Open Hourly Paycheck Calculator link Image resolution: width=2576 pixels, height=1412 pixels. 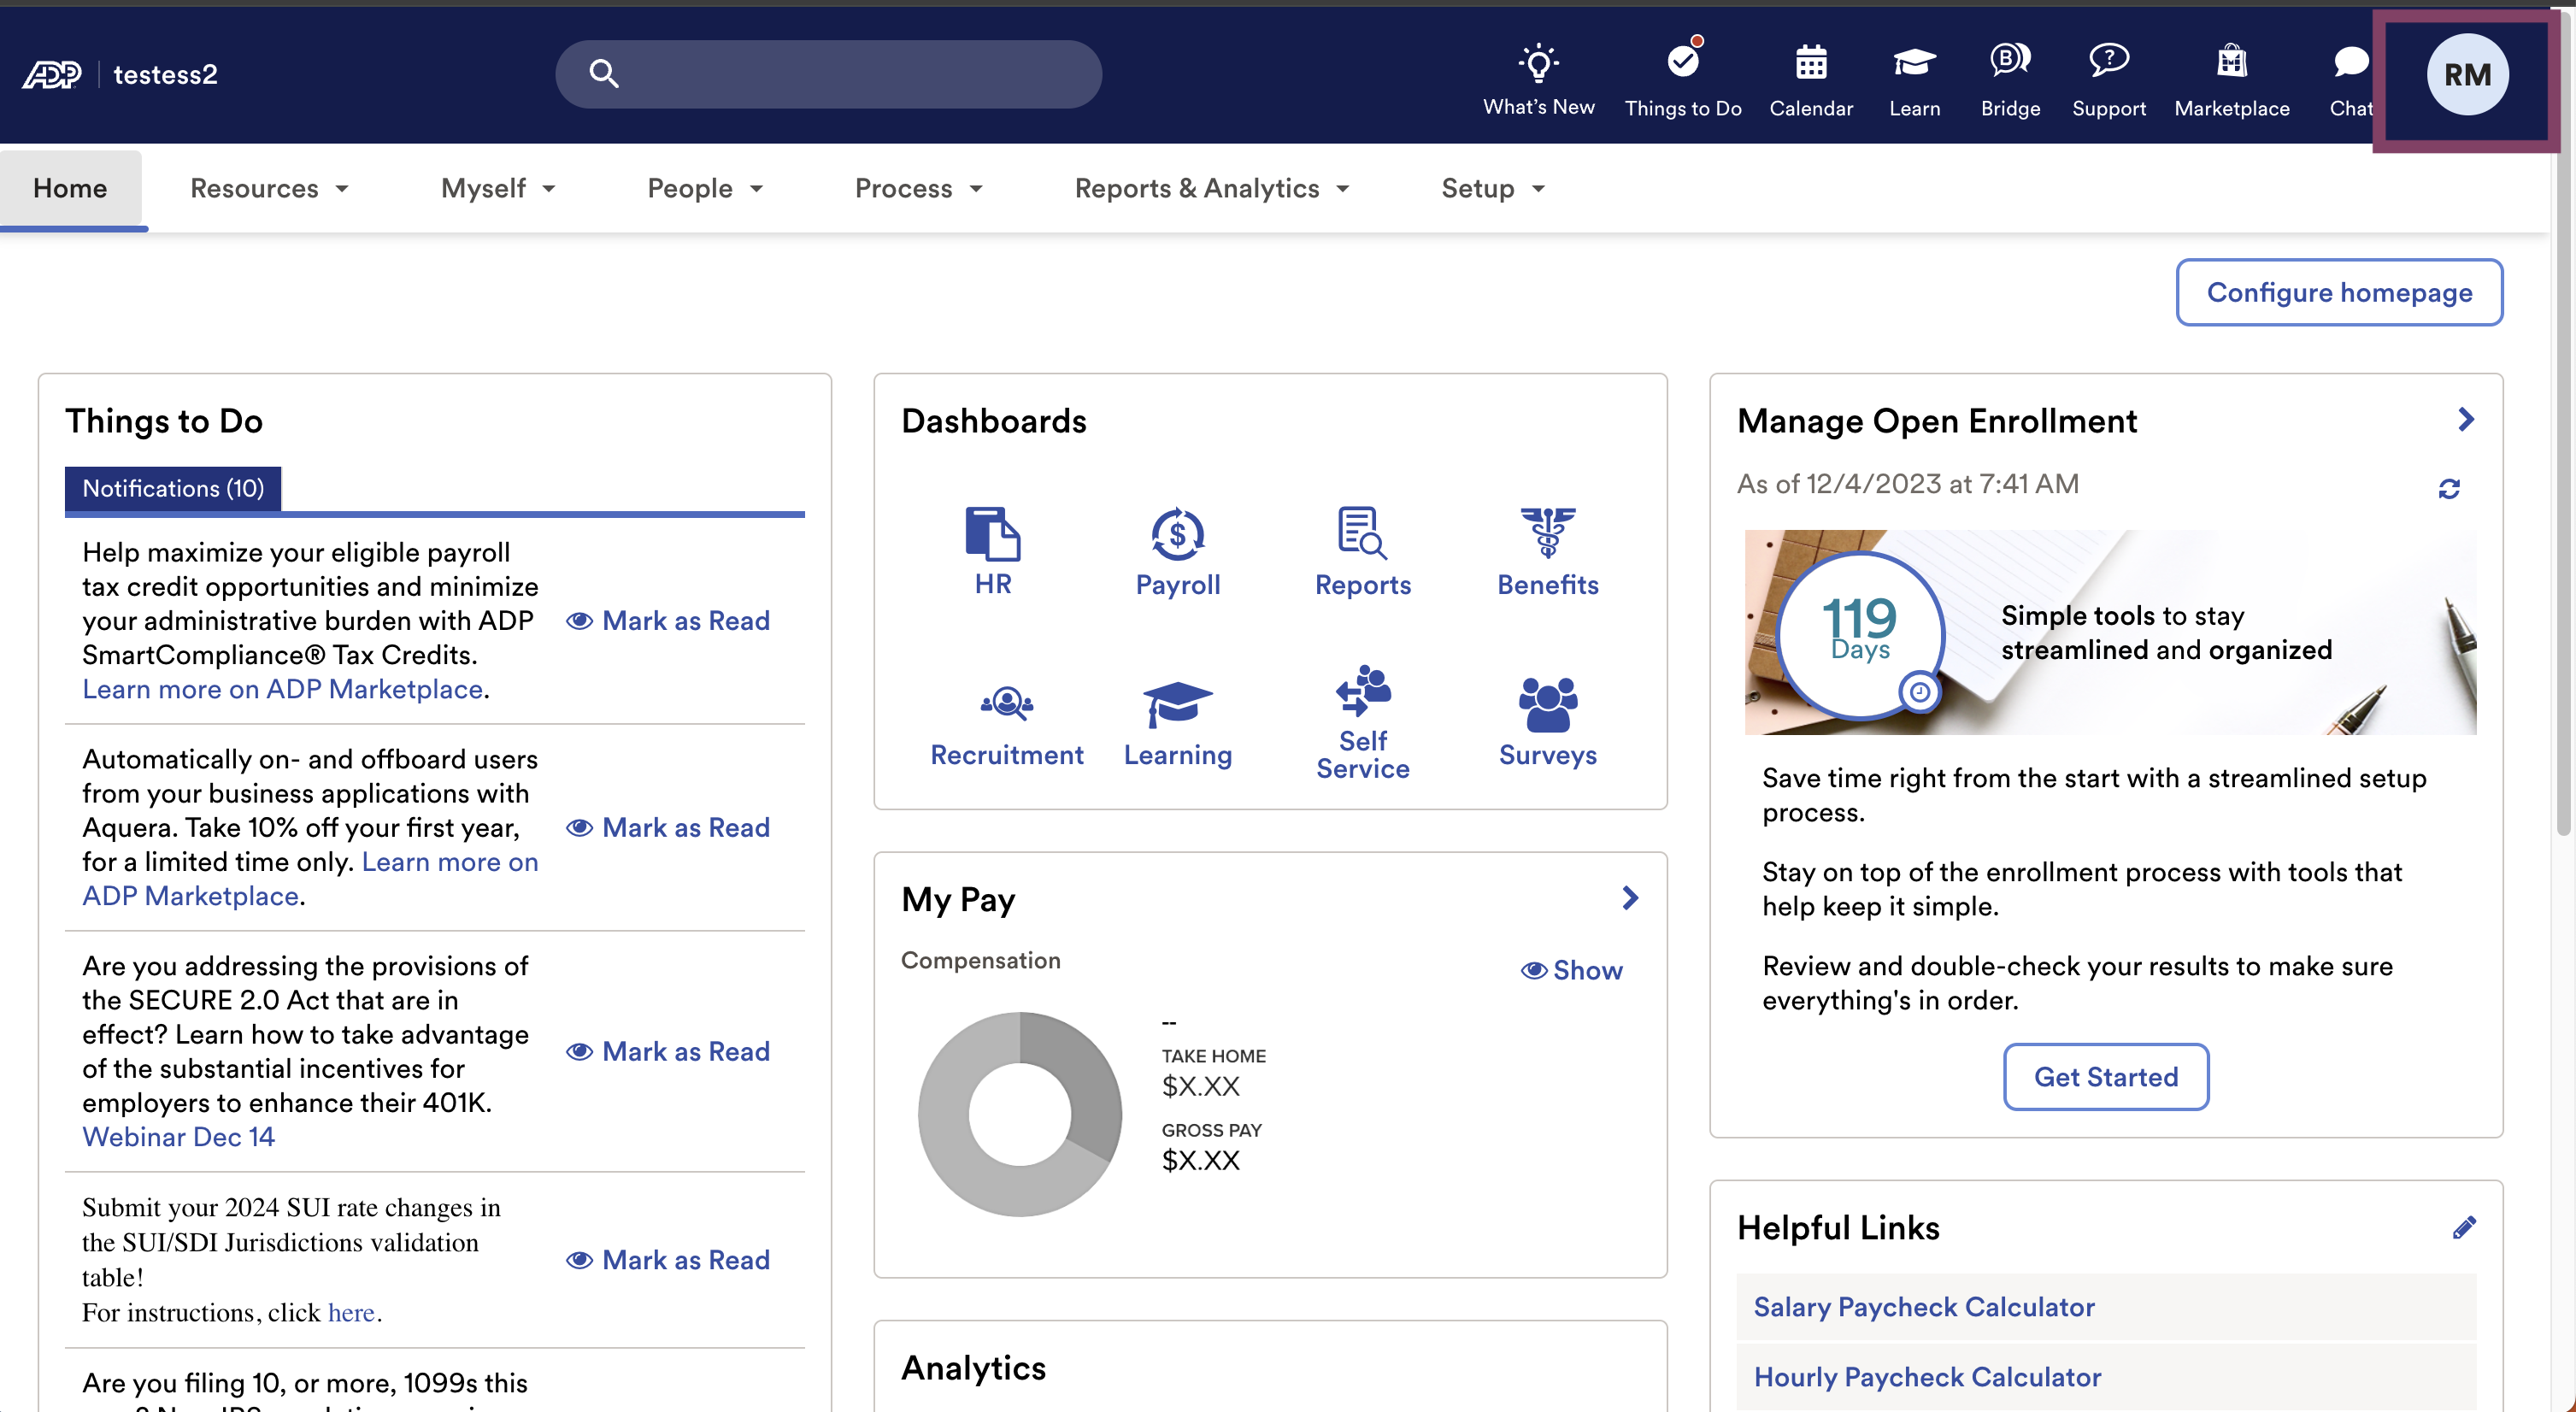pyautogui.click(x=1927, y=1376)
